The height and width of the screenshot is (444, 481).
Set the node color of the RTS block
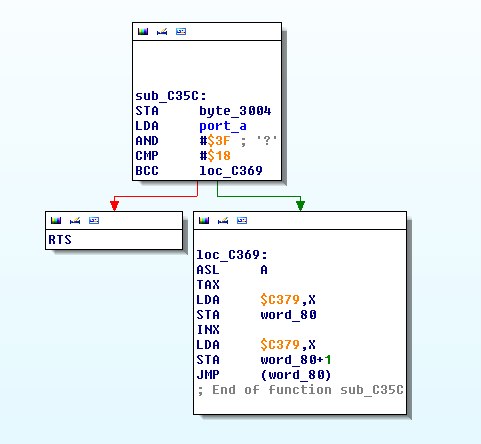[56, 220]
